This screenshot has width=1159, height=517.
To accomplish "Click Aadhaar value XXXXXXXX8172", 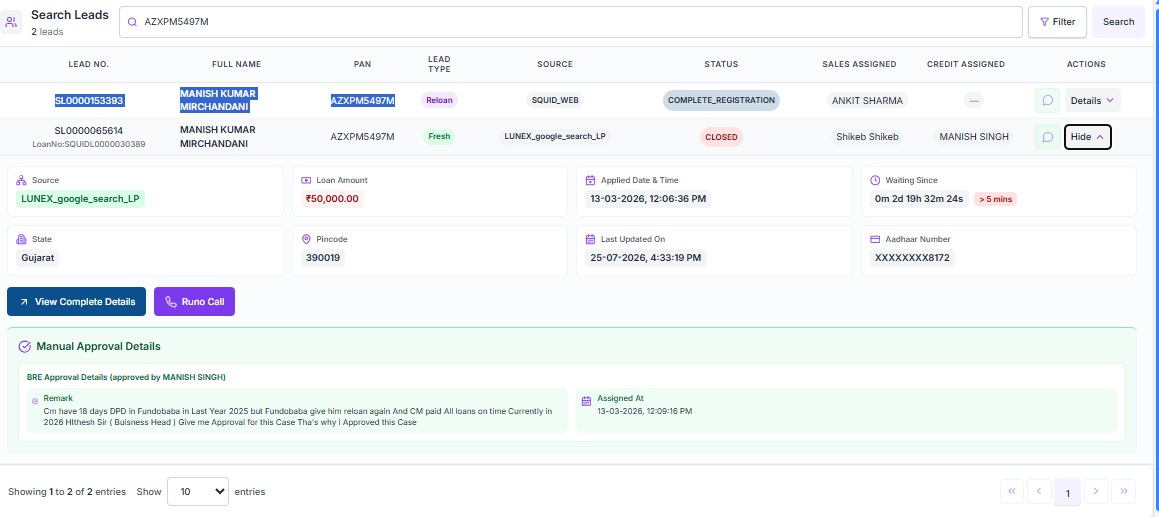I will pyautogui.click(x=912, y=258).
